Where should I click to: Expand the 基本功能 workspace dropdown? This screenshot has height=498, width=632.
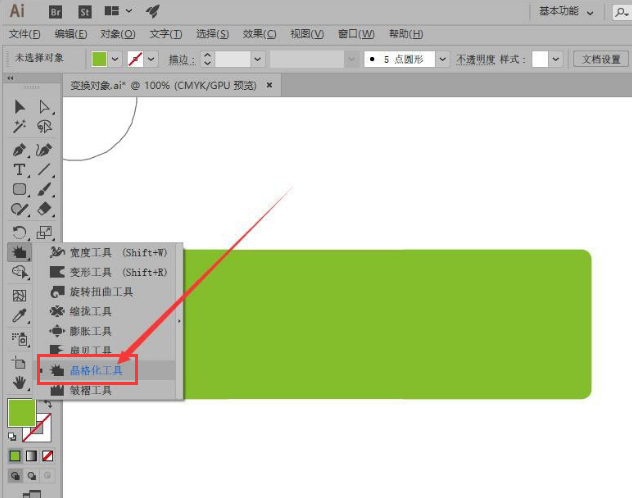coord(566,11)
